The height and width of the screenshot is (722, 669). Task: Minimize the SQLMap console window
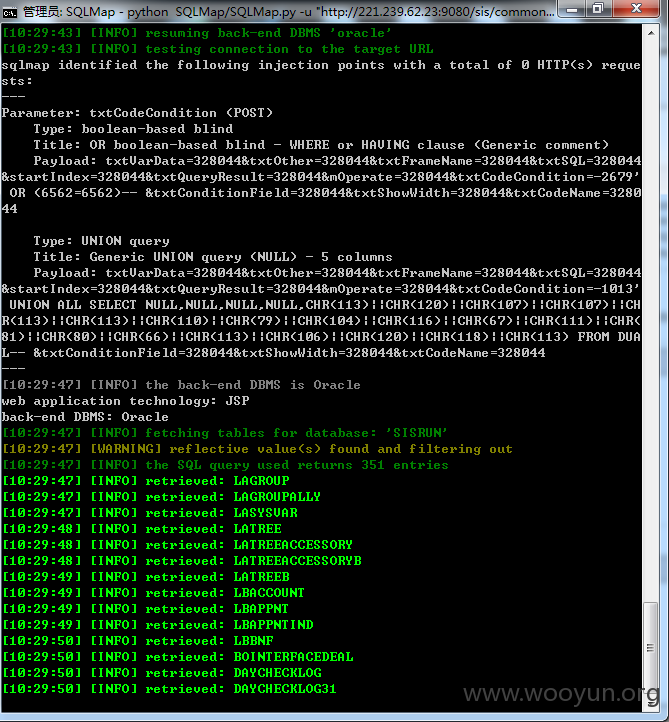[572, 9]
